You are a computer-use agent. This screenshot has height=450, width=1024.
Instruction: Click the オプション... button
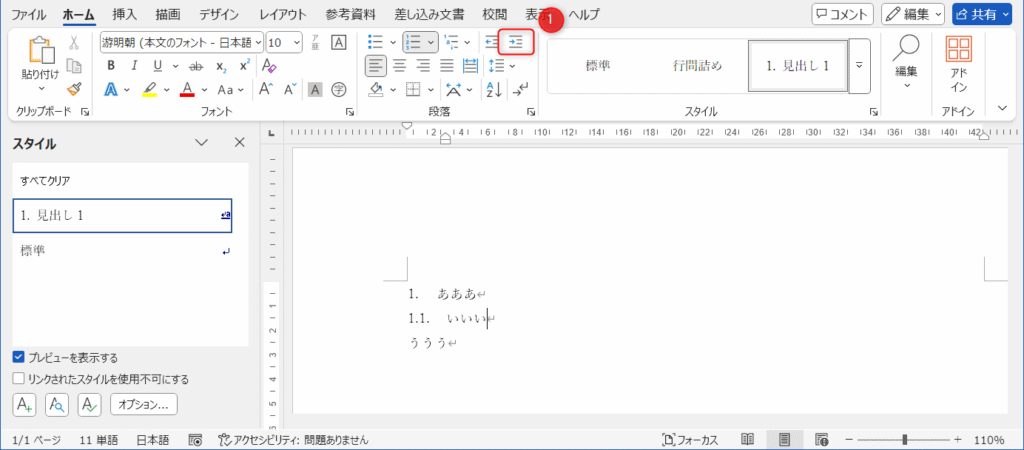144,405
